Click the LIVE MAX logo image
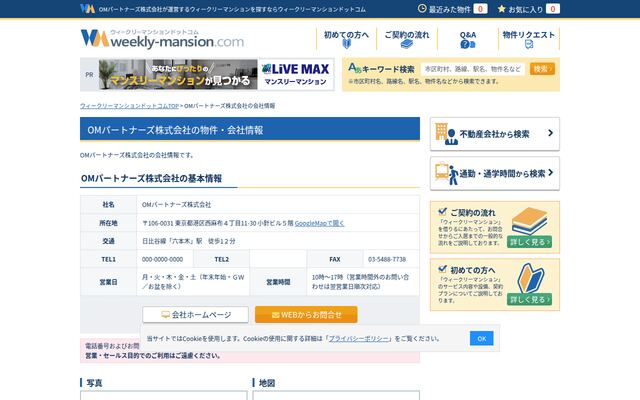This screenshot has width=640, height=400. pyautogui.click(x=296, y=69)
